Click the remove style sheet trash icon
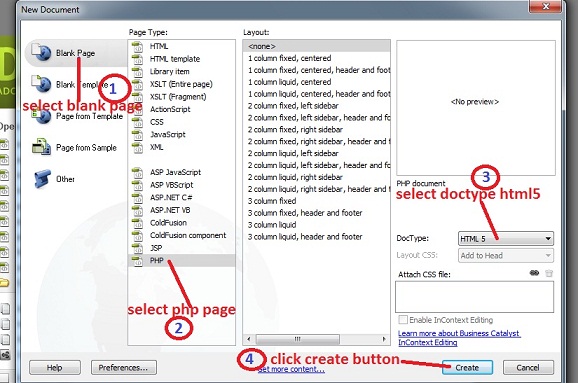This screenshot has width=578, height=383. pyautogui.click(x=549, y=273)
